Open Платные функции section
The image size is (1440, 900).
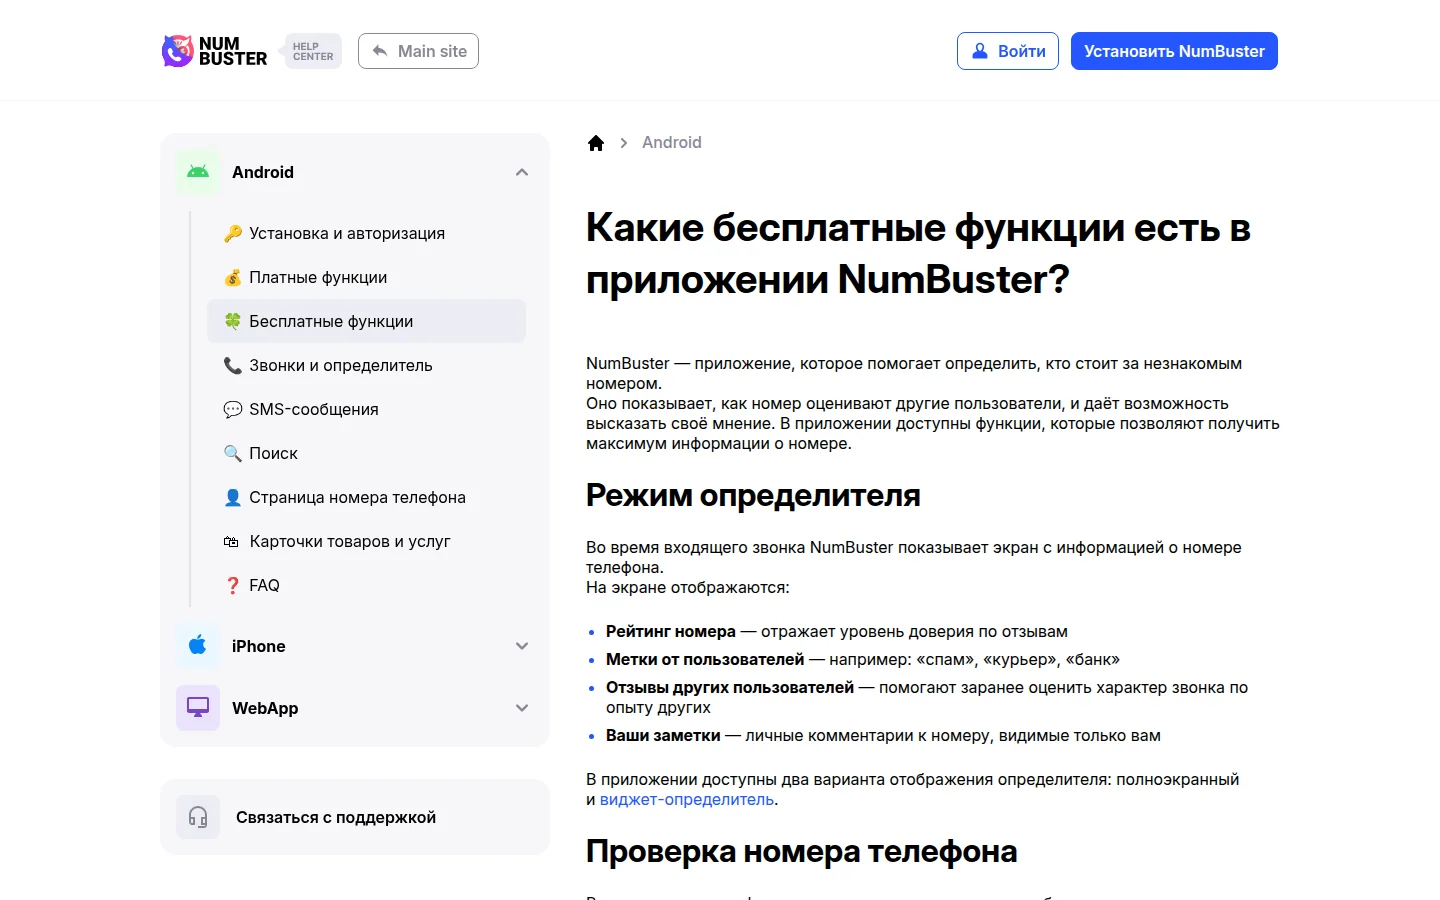(x=366, y=277)
